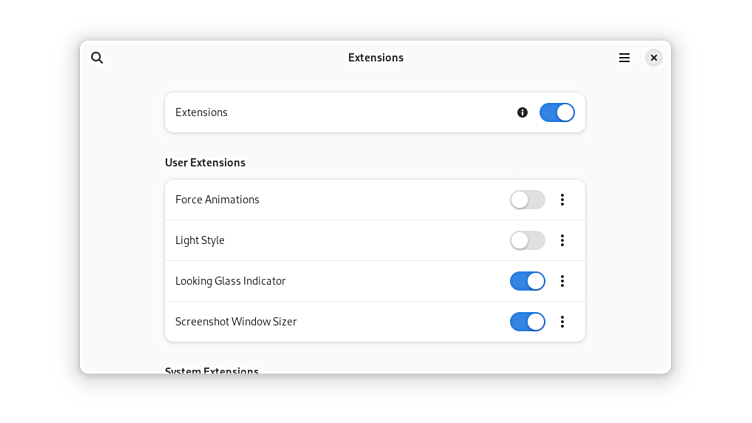This screenshot has width=752, height=423.
Task: Disable the Looking Glass Indicator extension
Action: coord(527,281)
